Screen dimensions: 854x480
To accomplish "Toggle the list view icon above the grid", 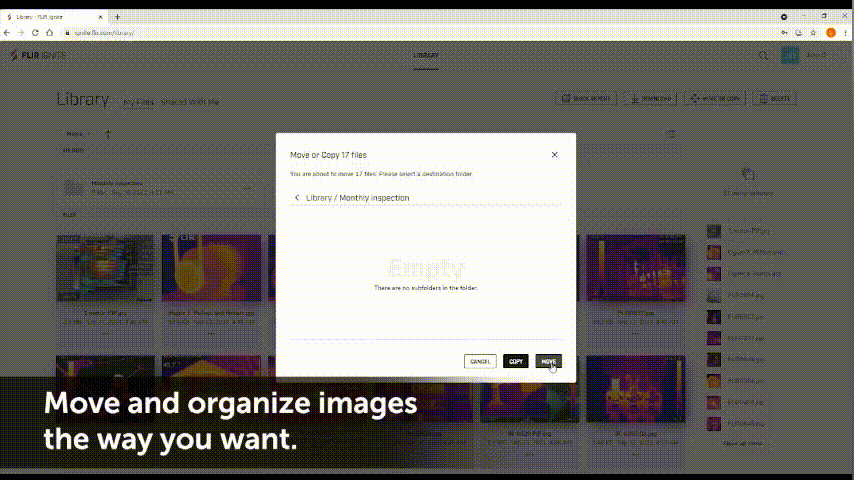I will point(671,134).
